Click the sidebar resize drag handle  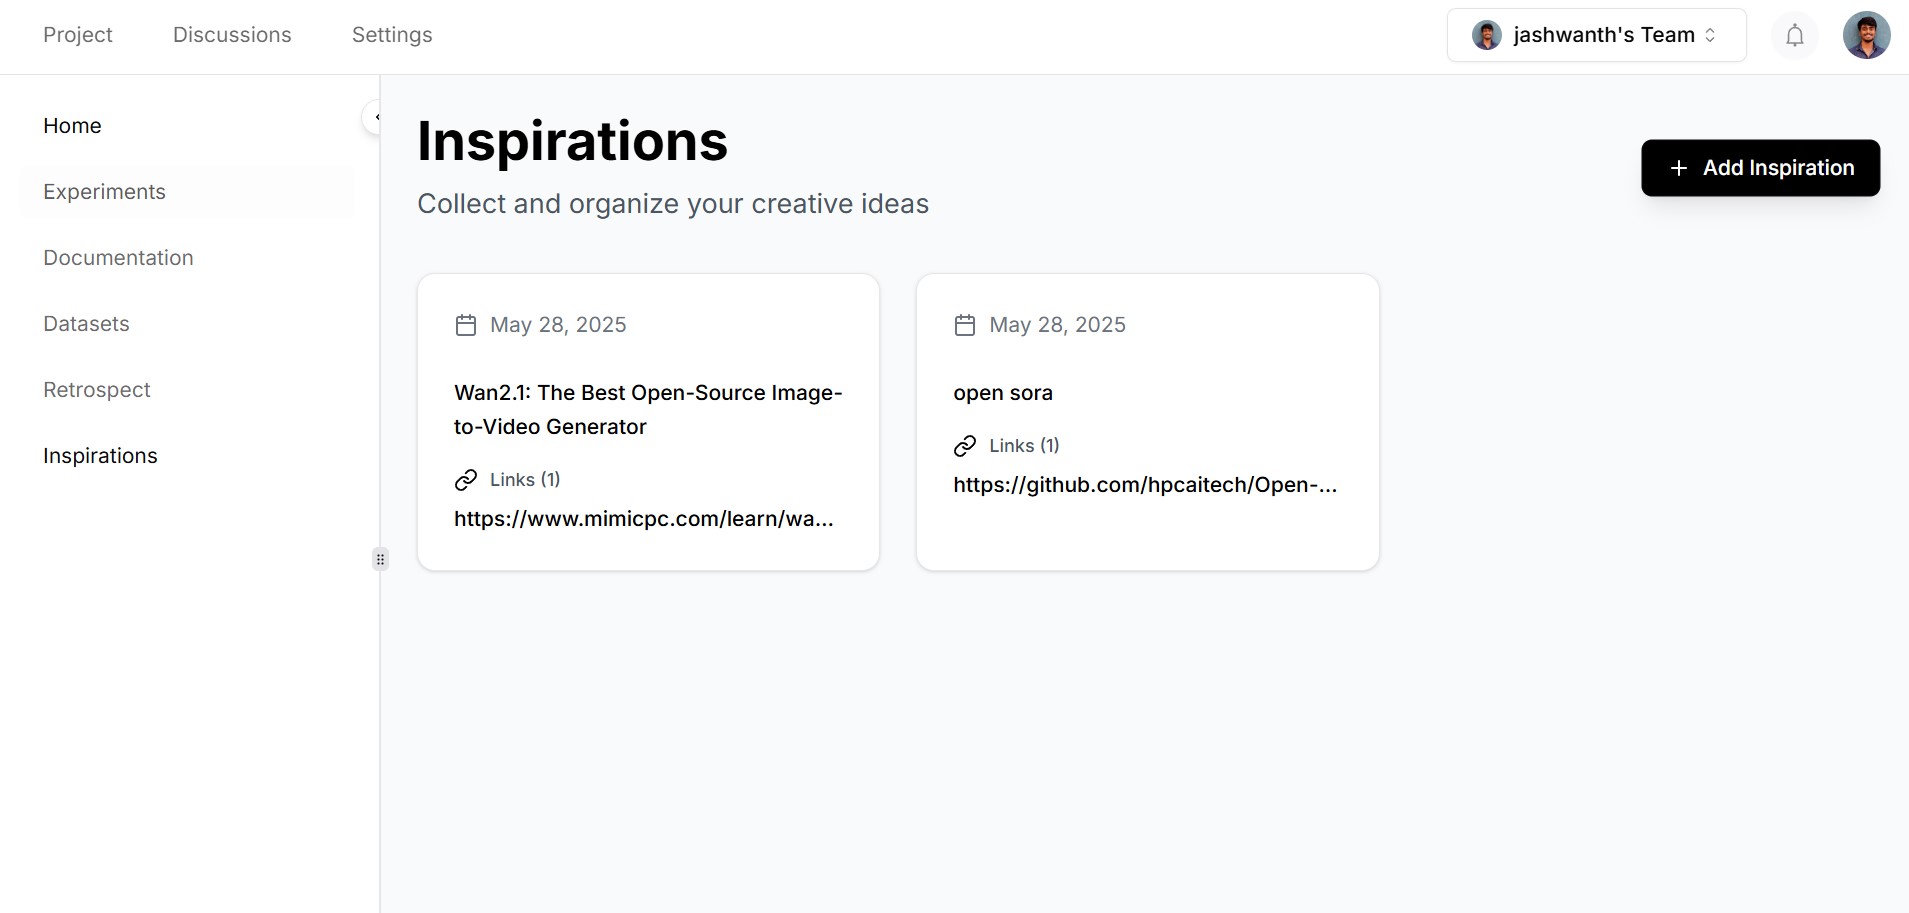click(380, 559)
